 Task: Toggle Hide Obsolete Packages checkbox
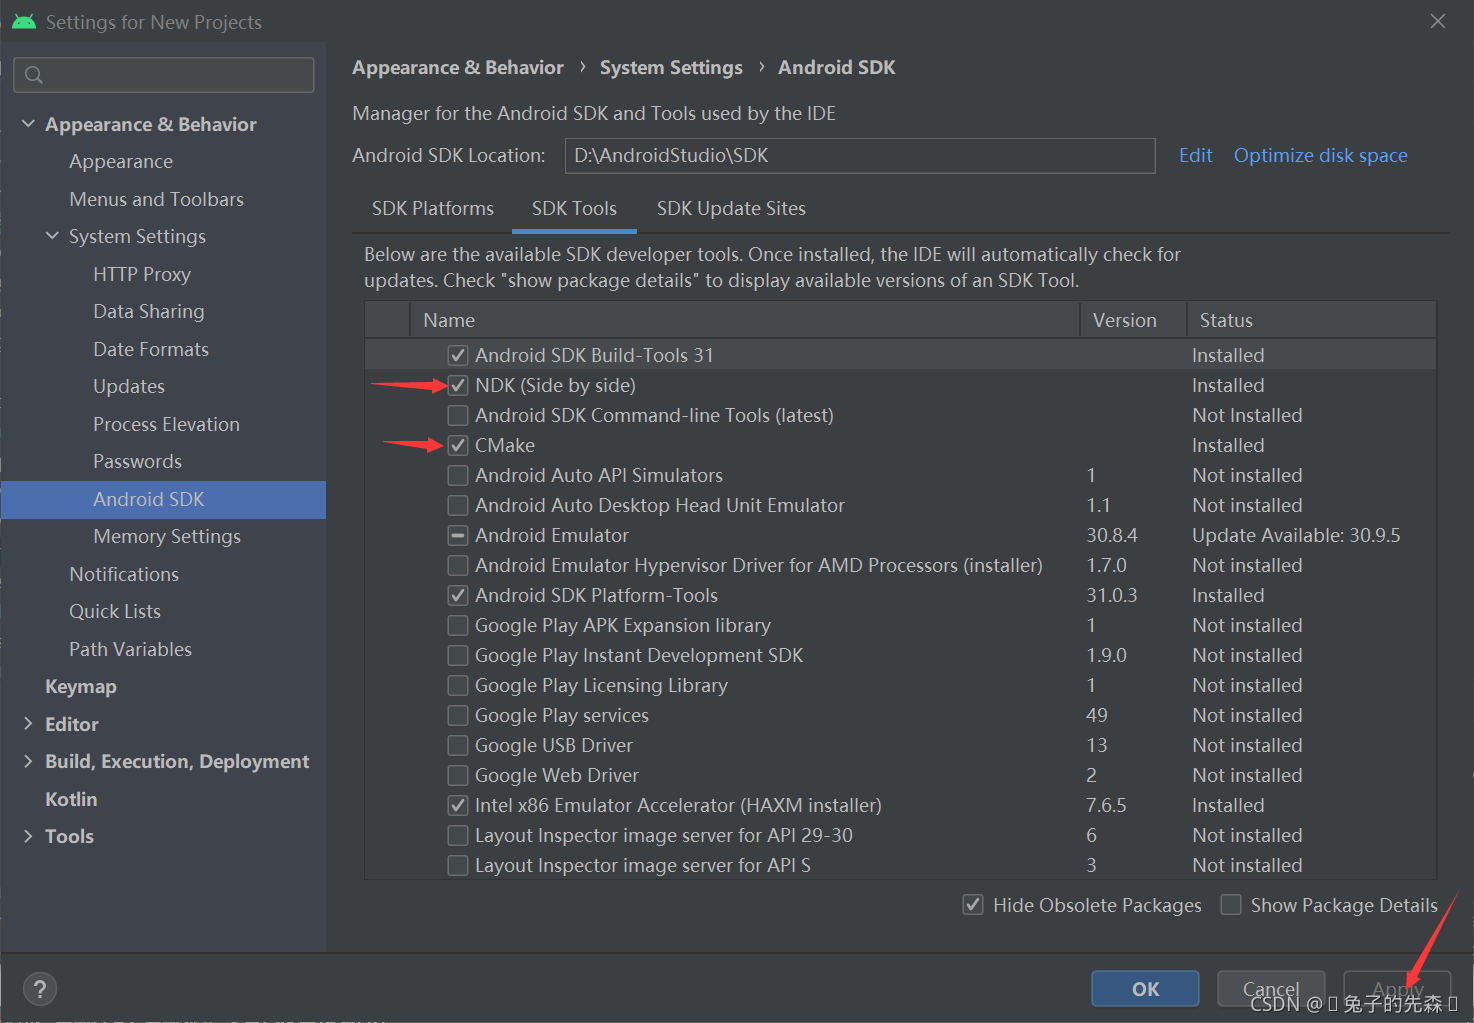[x=972, y=905]
